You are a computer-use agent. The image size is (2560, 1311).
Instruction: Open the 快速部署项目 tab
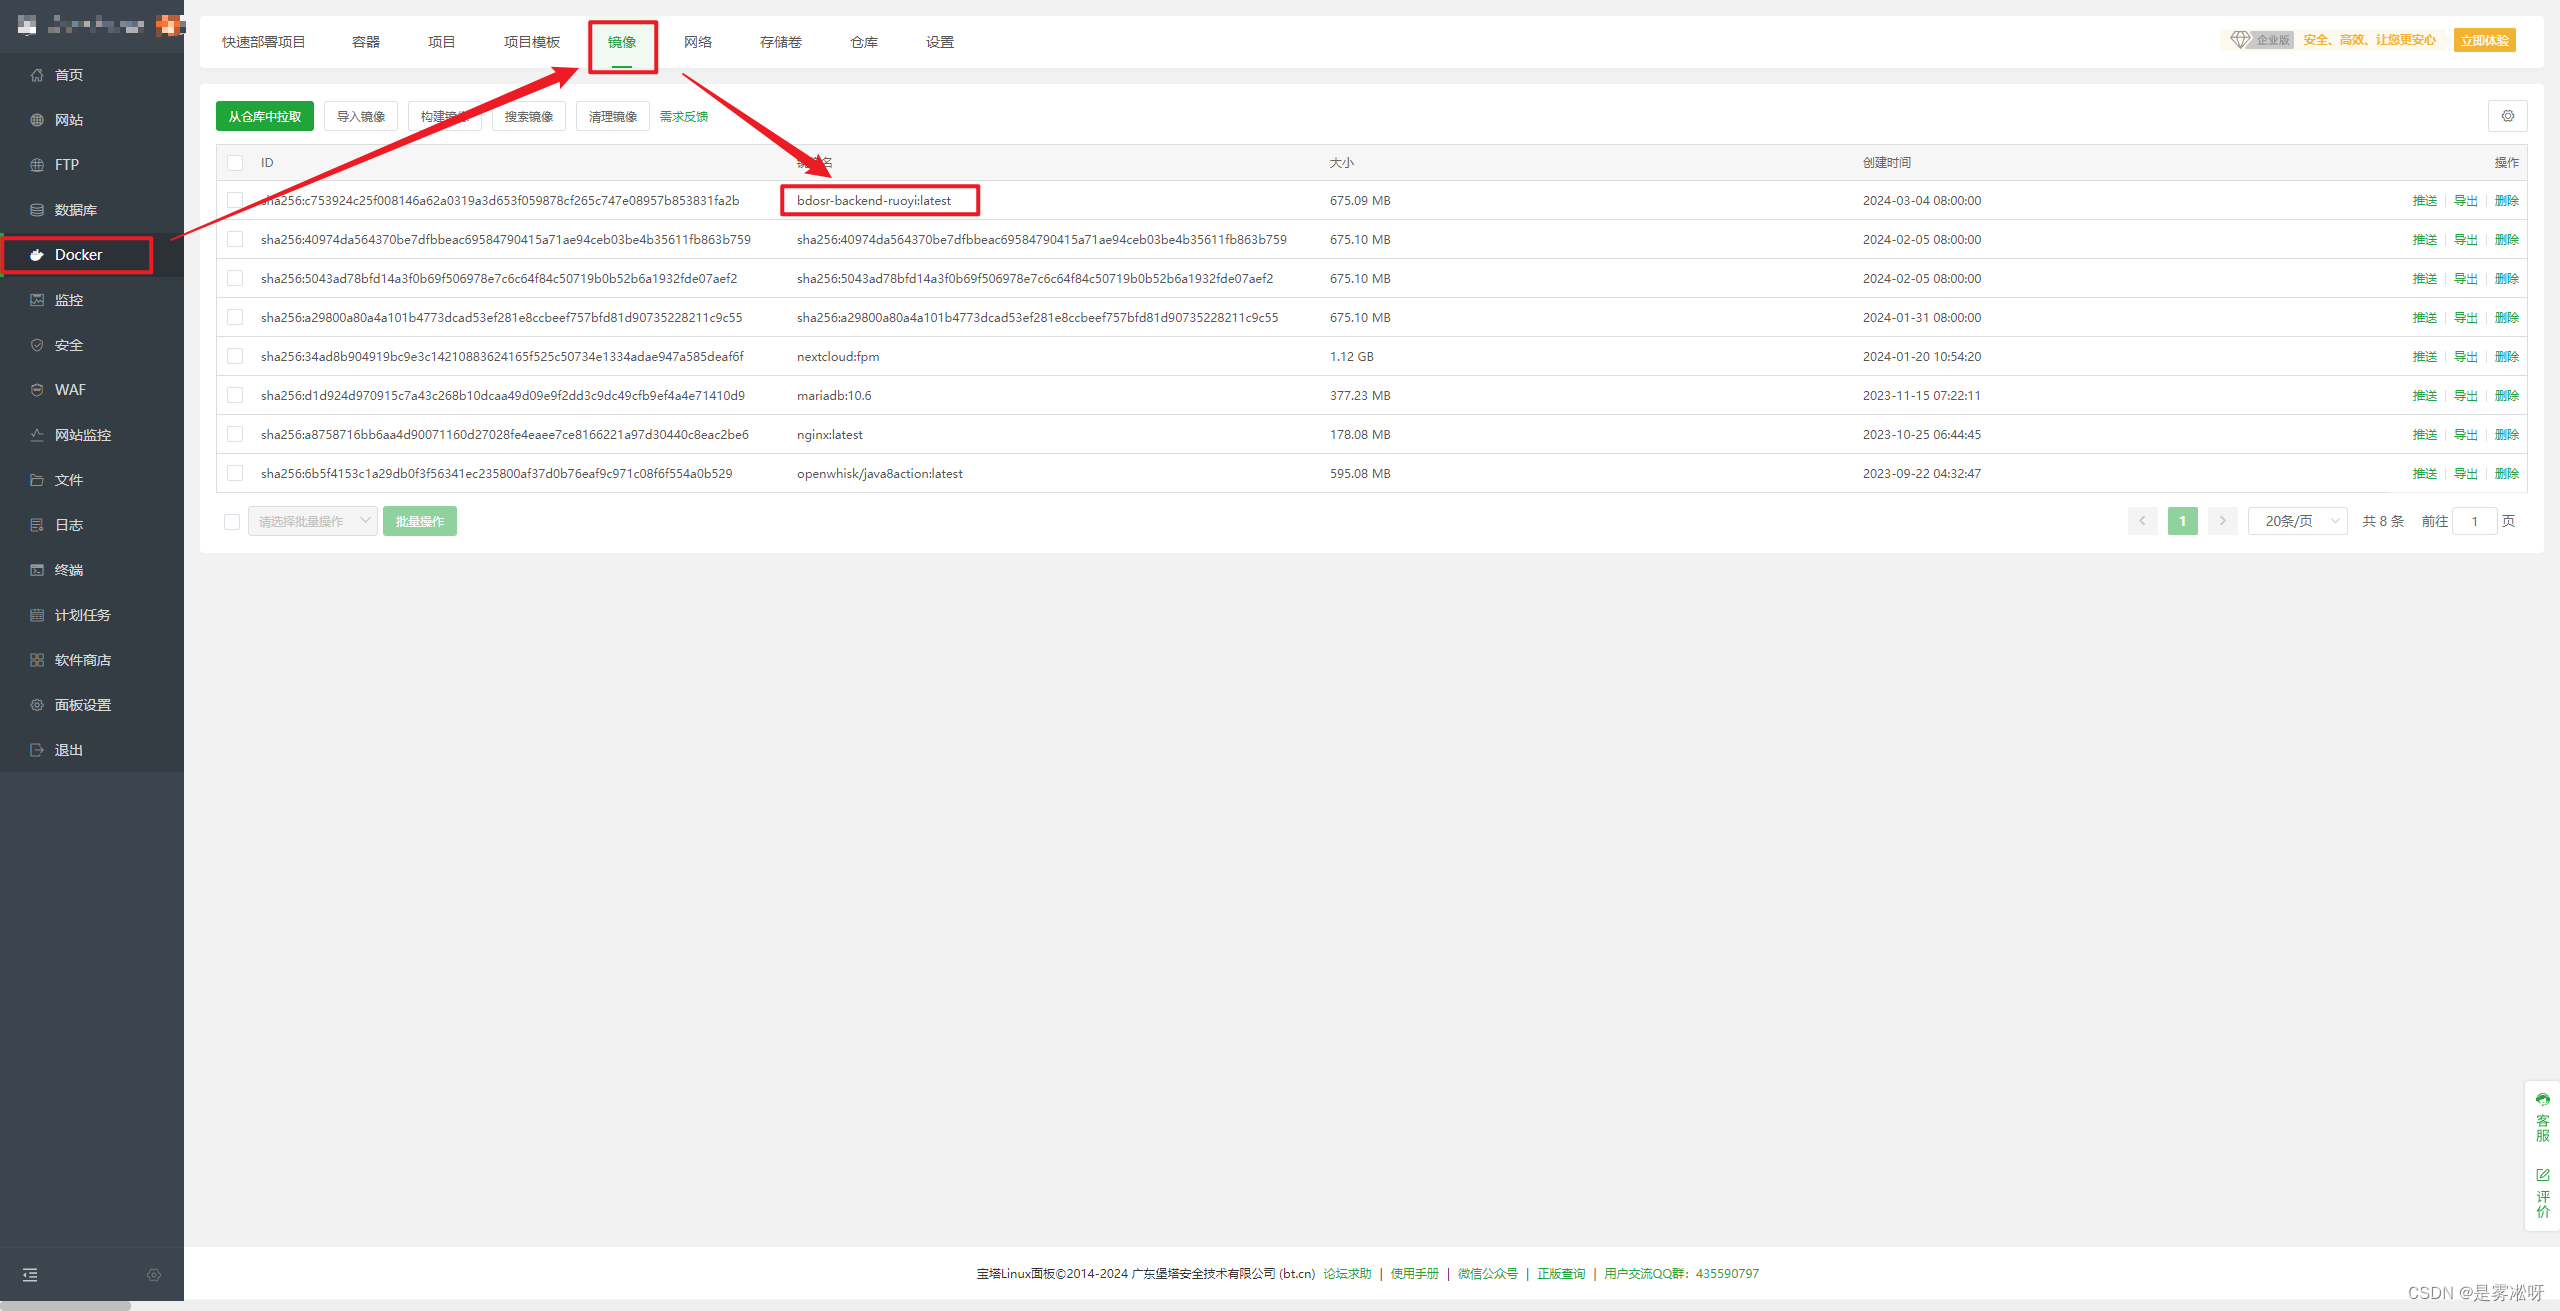click(x=264, y=42)
